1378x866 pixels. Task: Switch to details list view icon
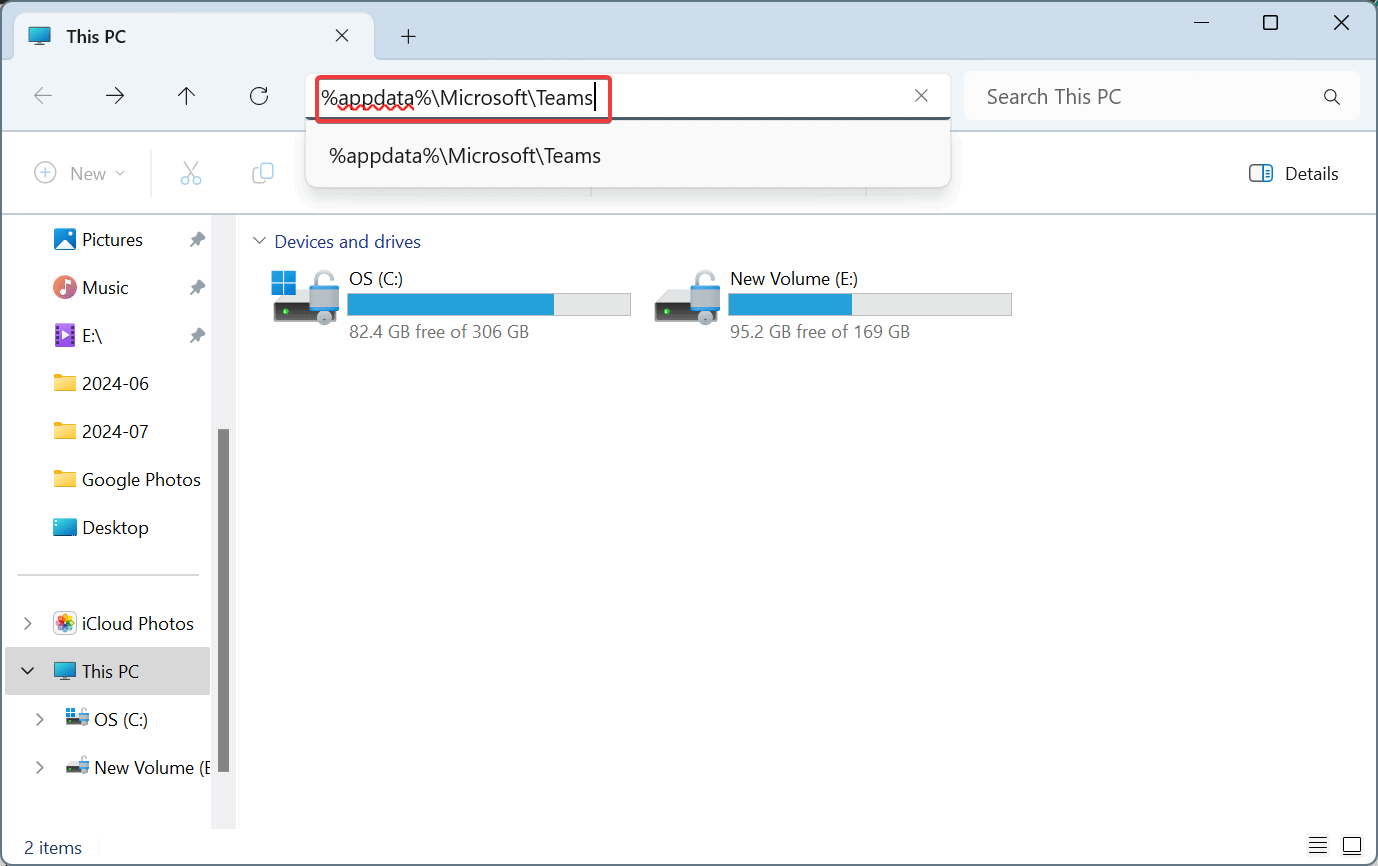[1318, 845]
